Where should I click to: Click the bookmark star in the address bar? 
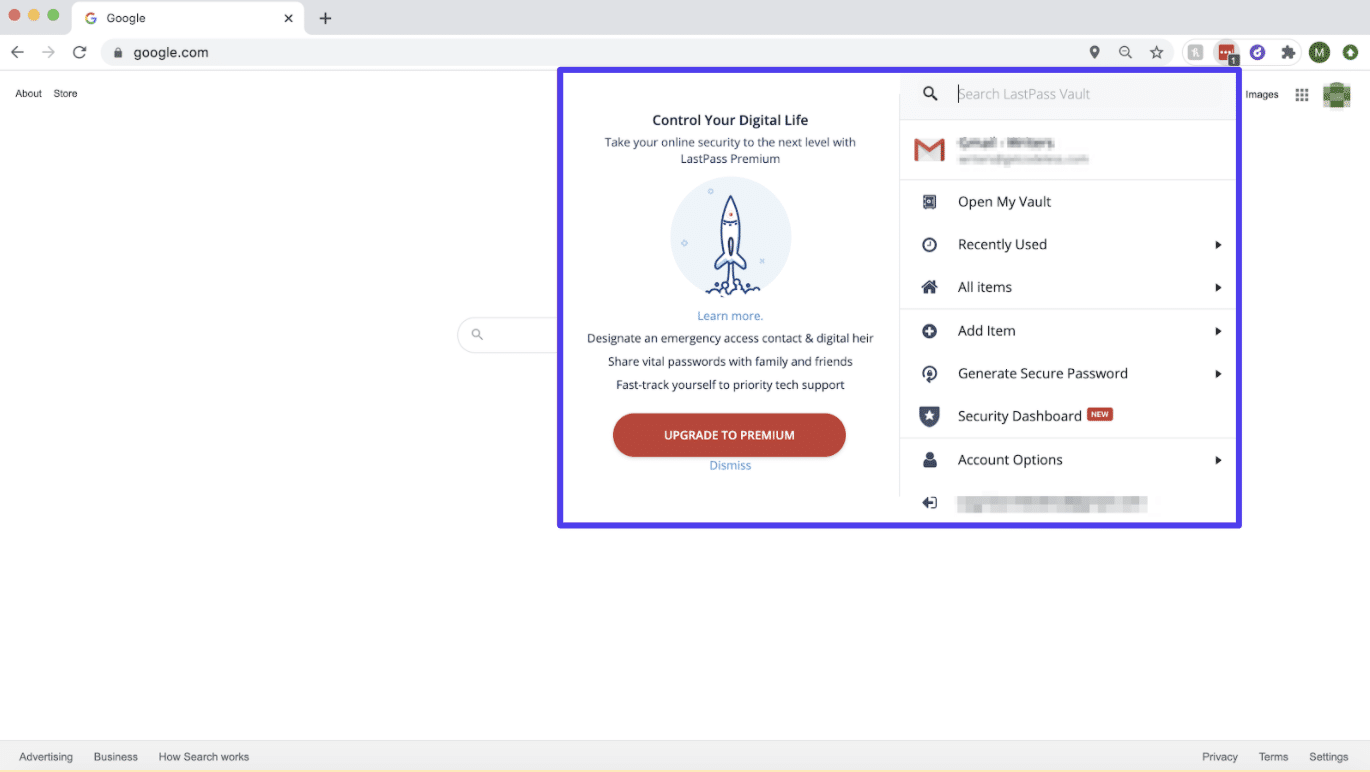1157,51
